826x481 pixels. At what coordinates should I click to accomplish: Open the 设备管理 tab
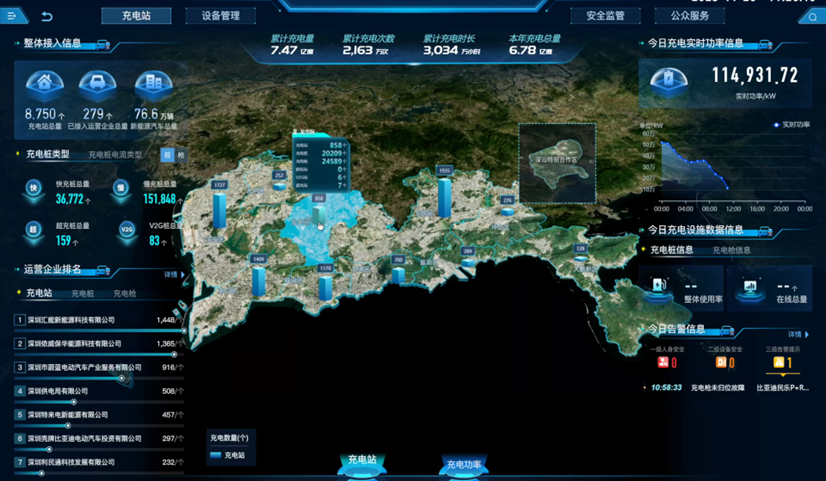[220, 16]
